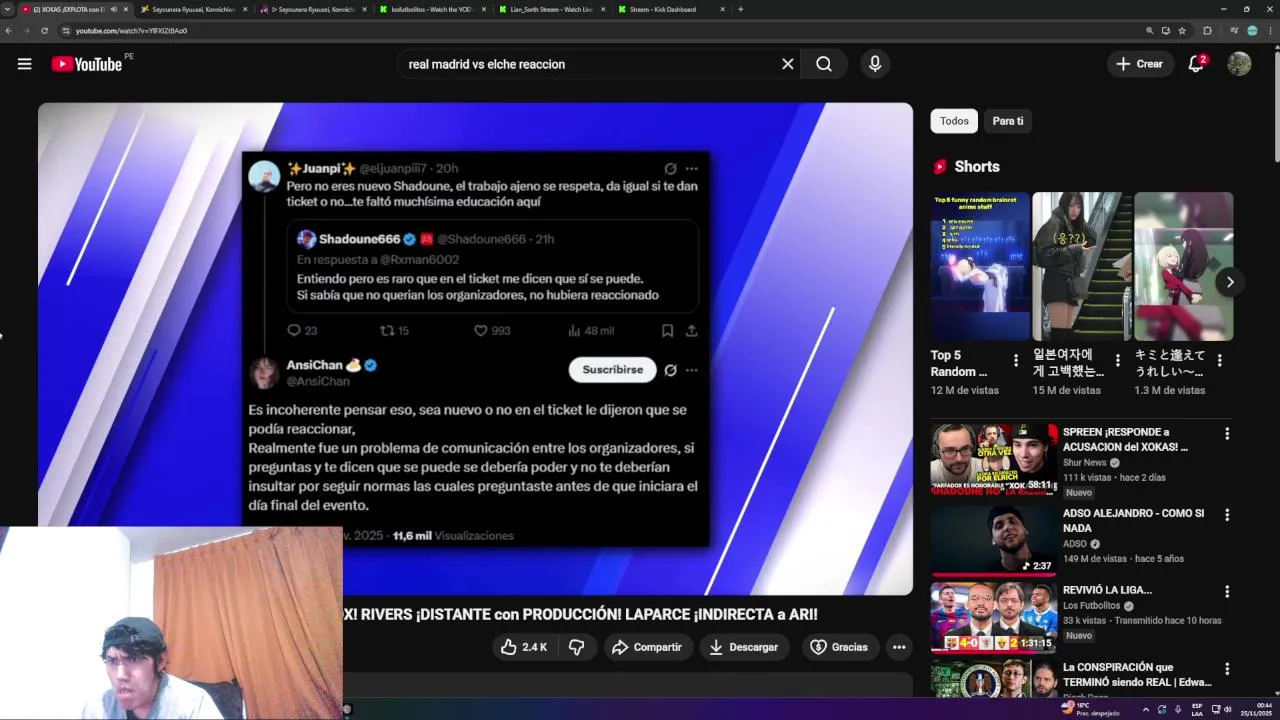1280x720 pixels.
Task: Open Chrome extensions puzzle icon
Action: 1207,31
